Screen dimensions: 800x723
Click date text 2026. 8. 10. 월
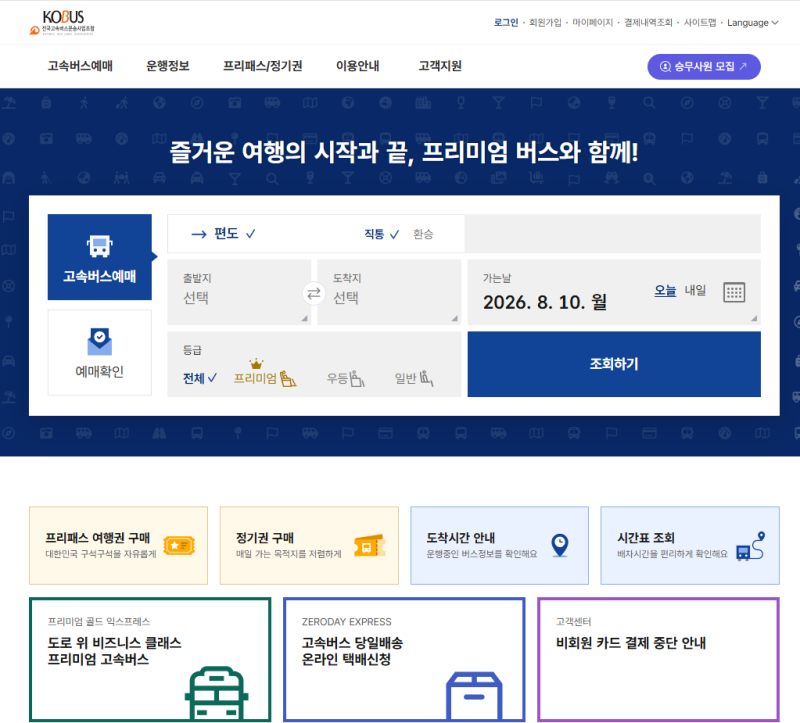[x=545, y=302]
